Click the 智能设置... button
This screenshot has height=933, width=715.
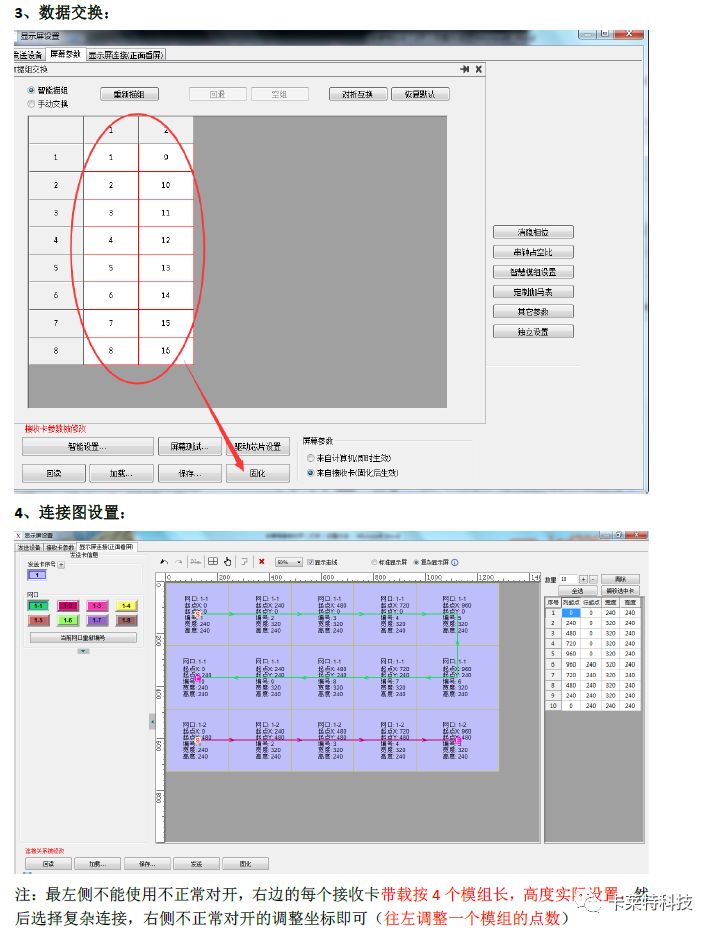pyautogui.click(x=87, y=446)
